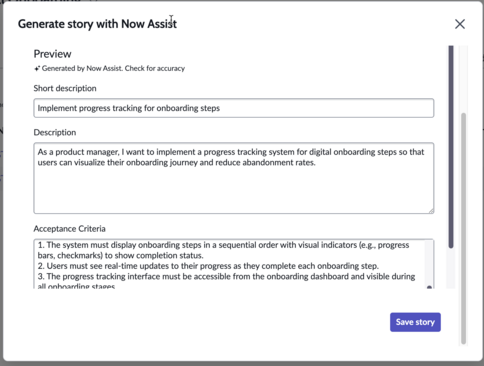This screenshot has height=366, width=484.
Task: Close the Generate story dialog
Action: point(460,24)
